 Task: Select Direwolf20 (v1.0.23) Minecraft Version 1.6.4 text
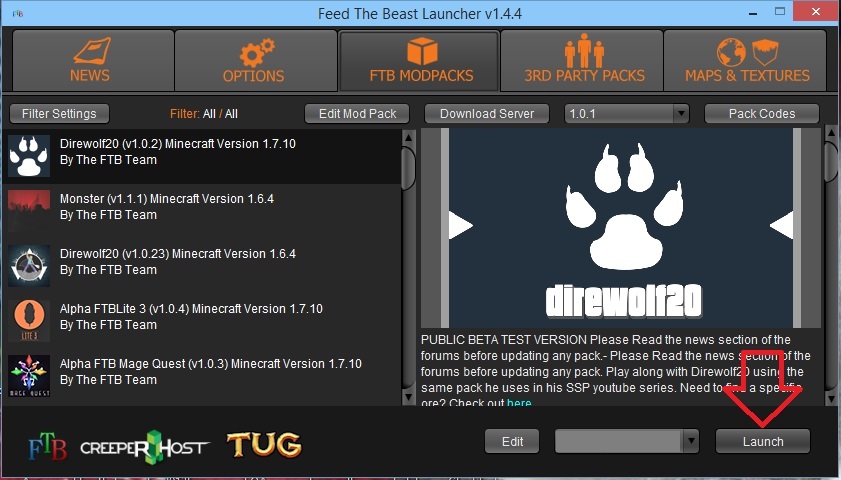[x=178, y=254]
